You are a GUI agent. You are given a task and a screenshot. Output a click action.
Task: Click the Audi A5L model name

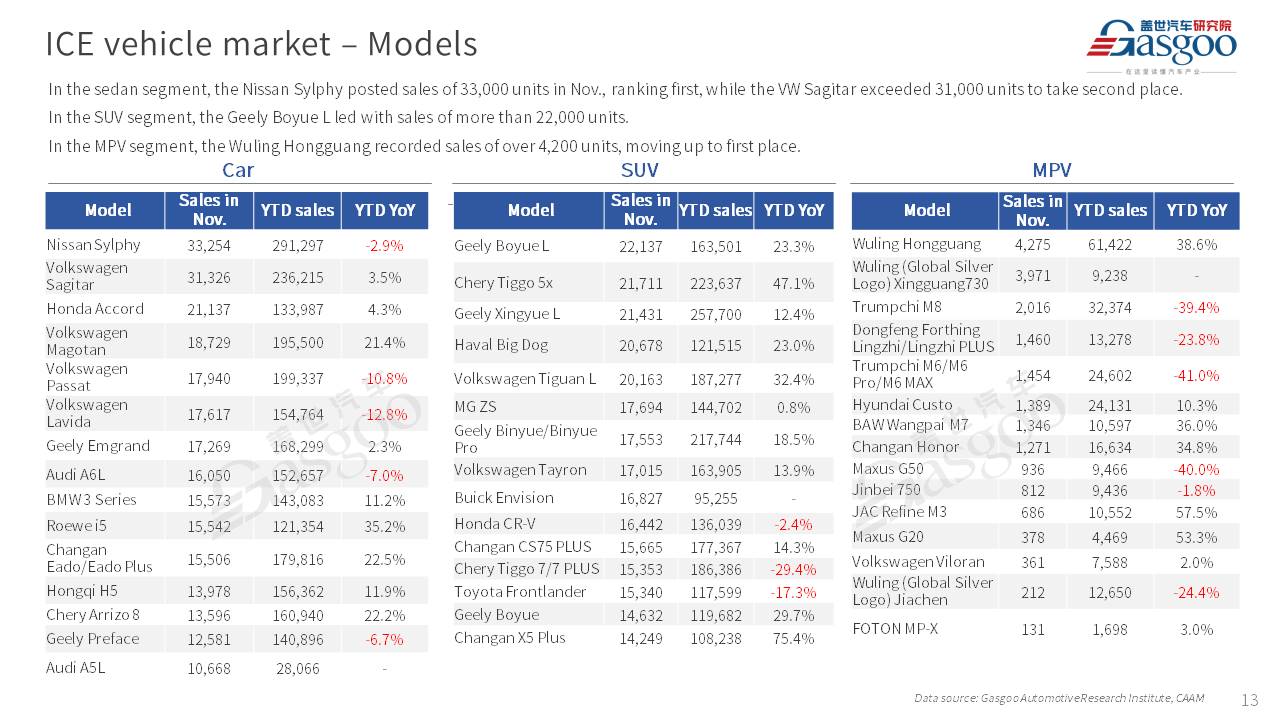click(77, 667)
